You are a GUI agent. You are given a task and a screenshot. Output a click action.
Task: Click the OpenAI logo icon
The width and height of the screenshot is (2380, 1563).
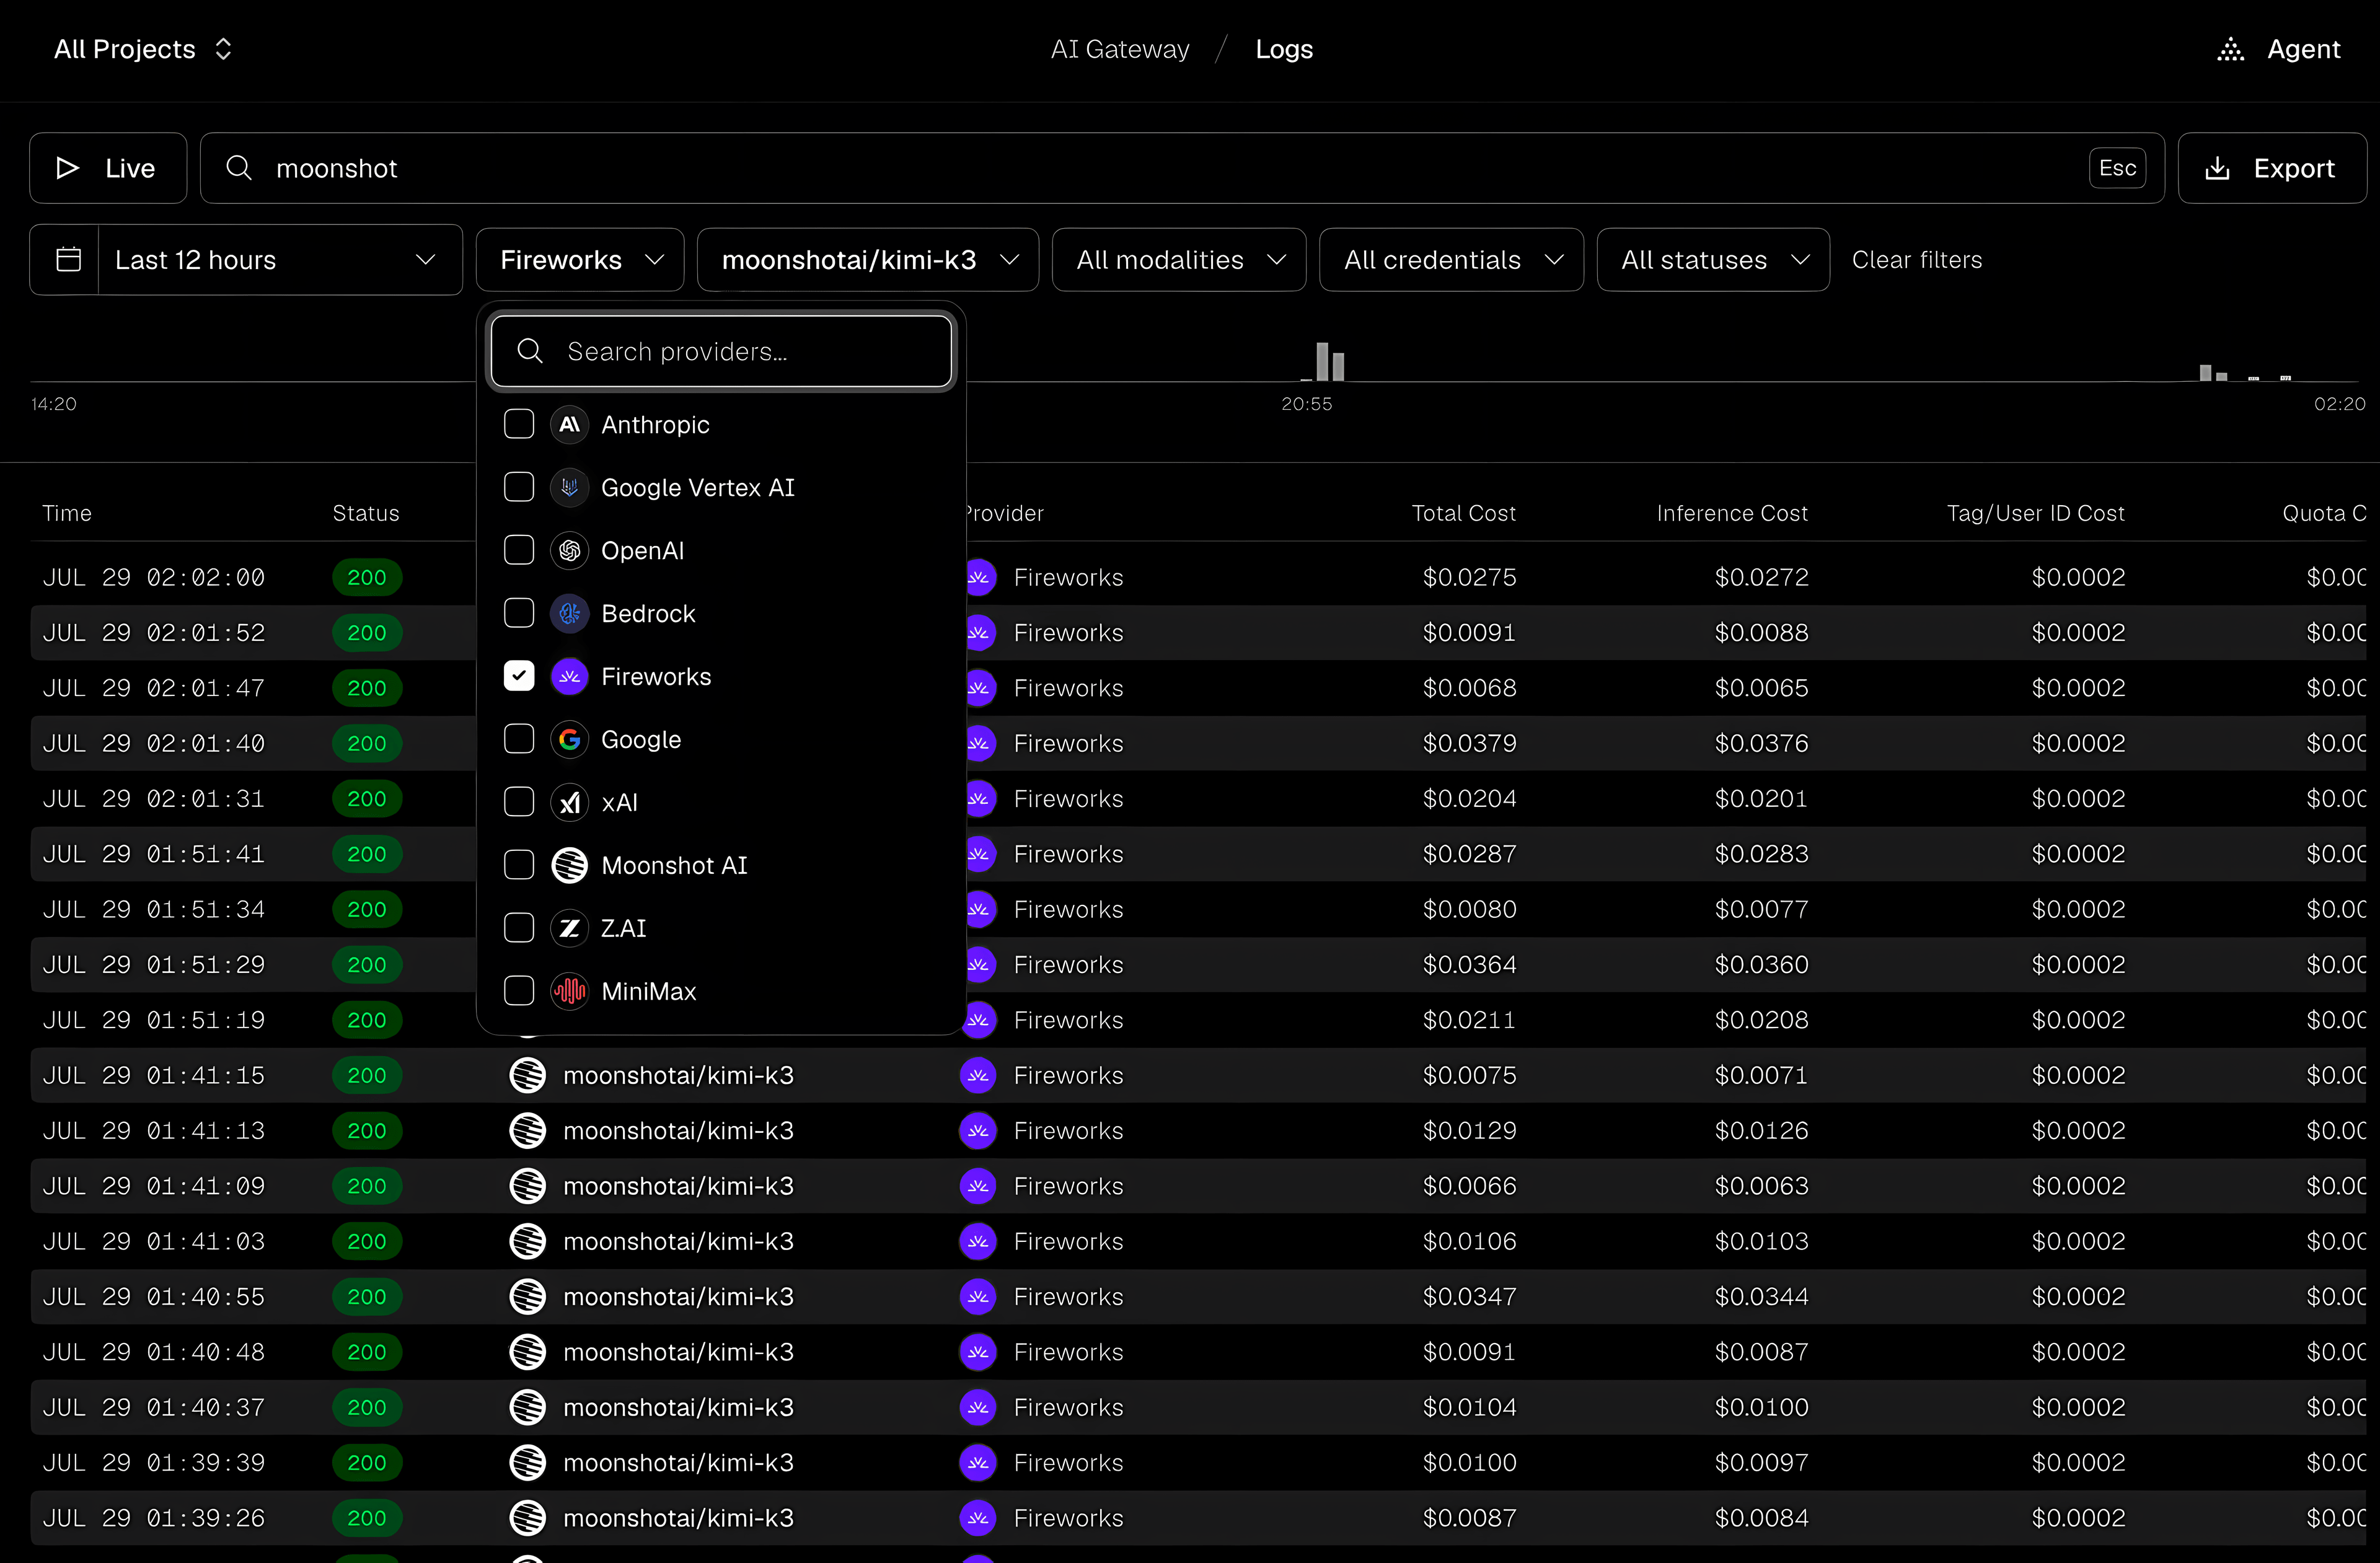(x=569, y=551)
